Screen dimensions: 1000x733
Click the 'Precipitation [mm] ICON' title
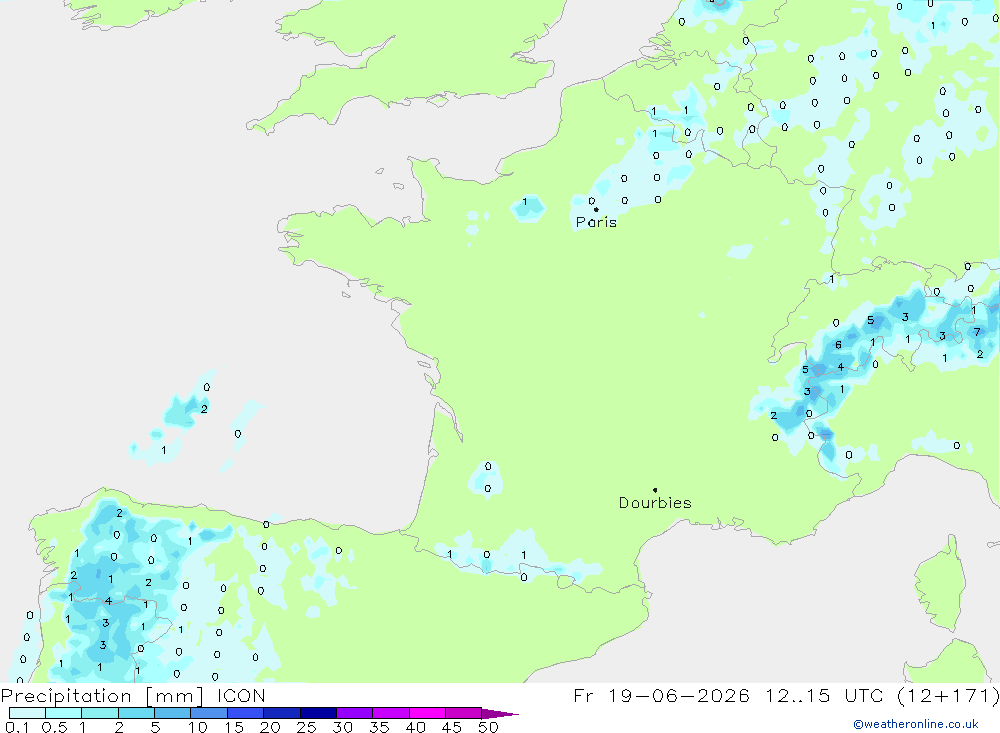pos(133,695)
